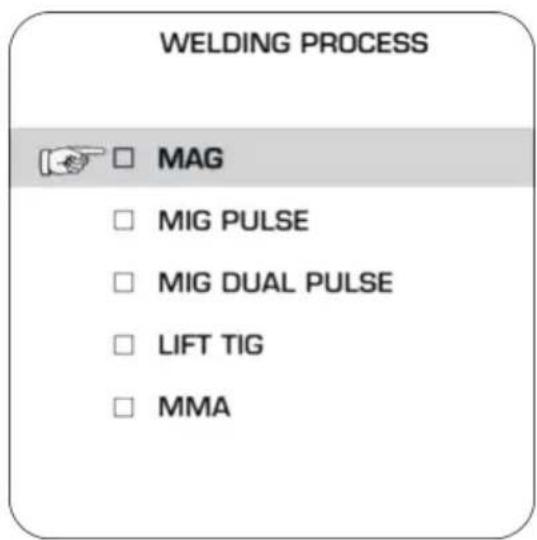Viewport: 537px width, 540px height.
Task: Click the word WELDING in the heading
Action: pyautogui.click(x=226, y=43)
